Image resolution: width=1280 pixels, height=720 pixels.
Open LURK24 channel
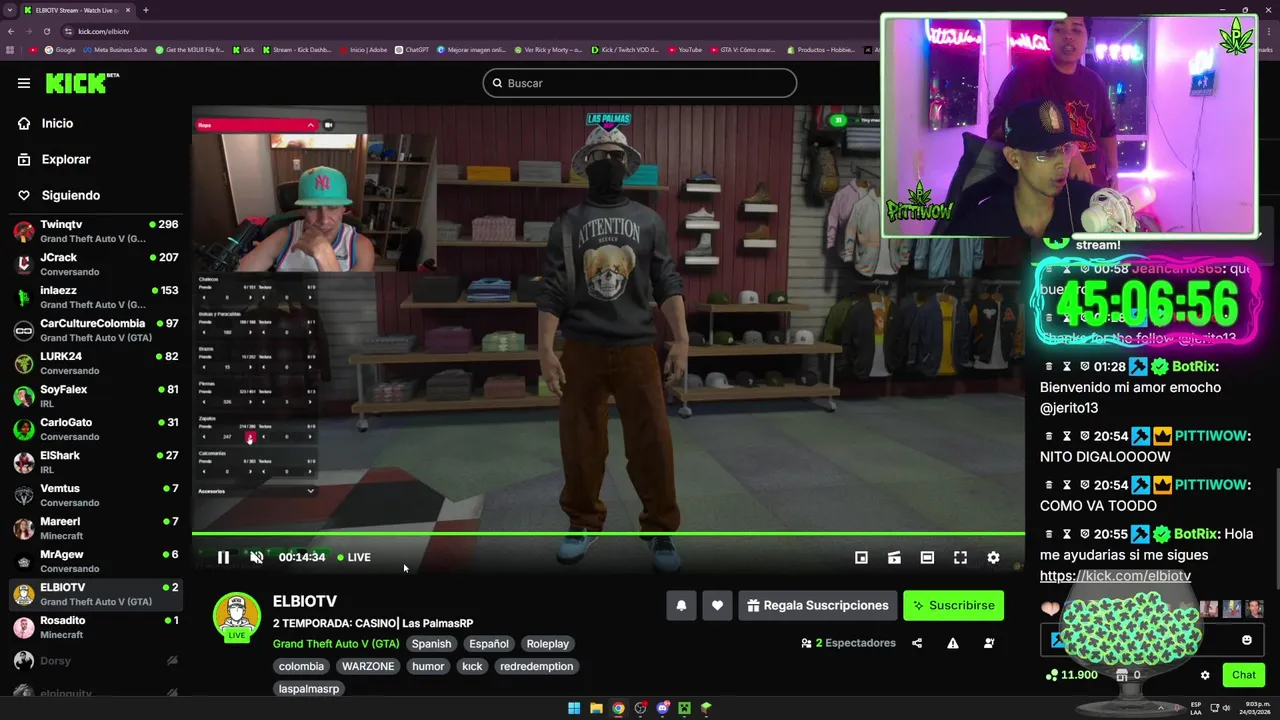point(96,363)
